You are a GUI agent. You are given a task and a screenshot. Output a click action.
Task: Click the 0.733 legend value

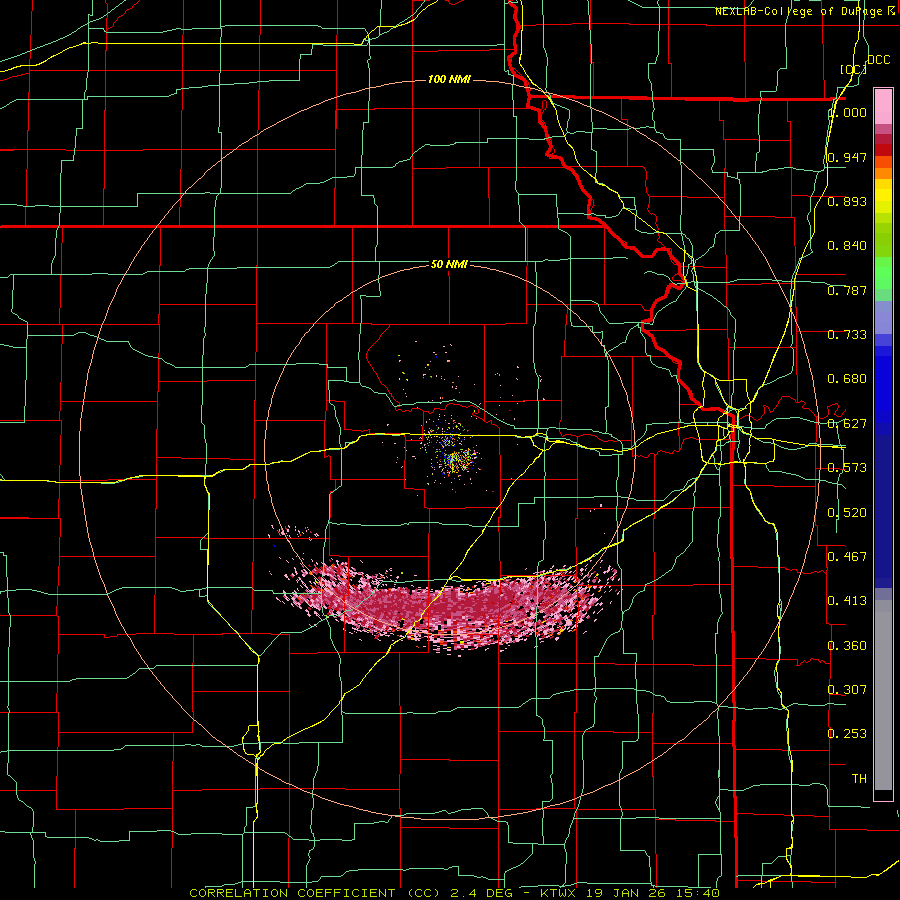click(x=847, y=335)
